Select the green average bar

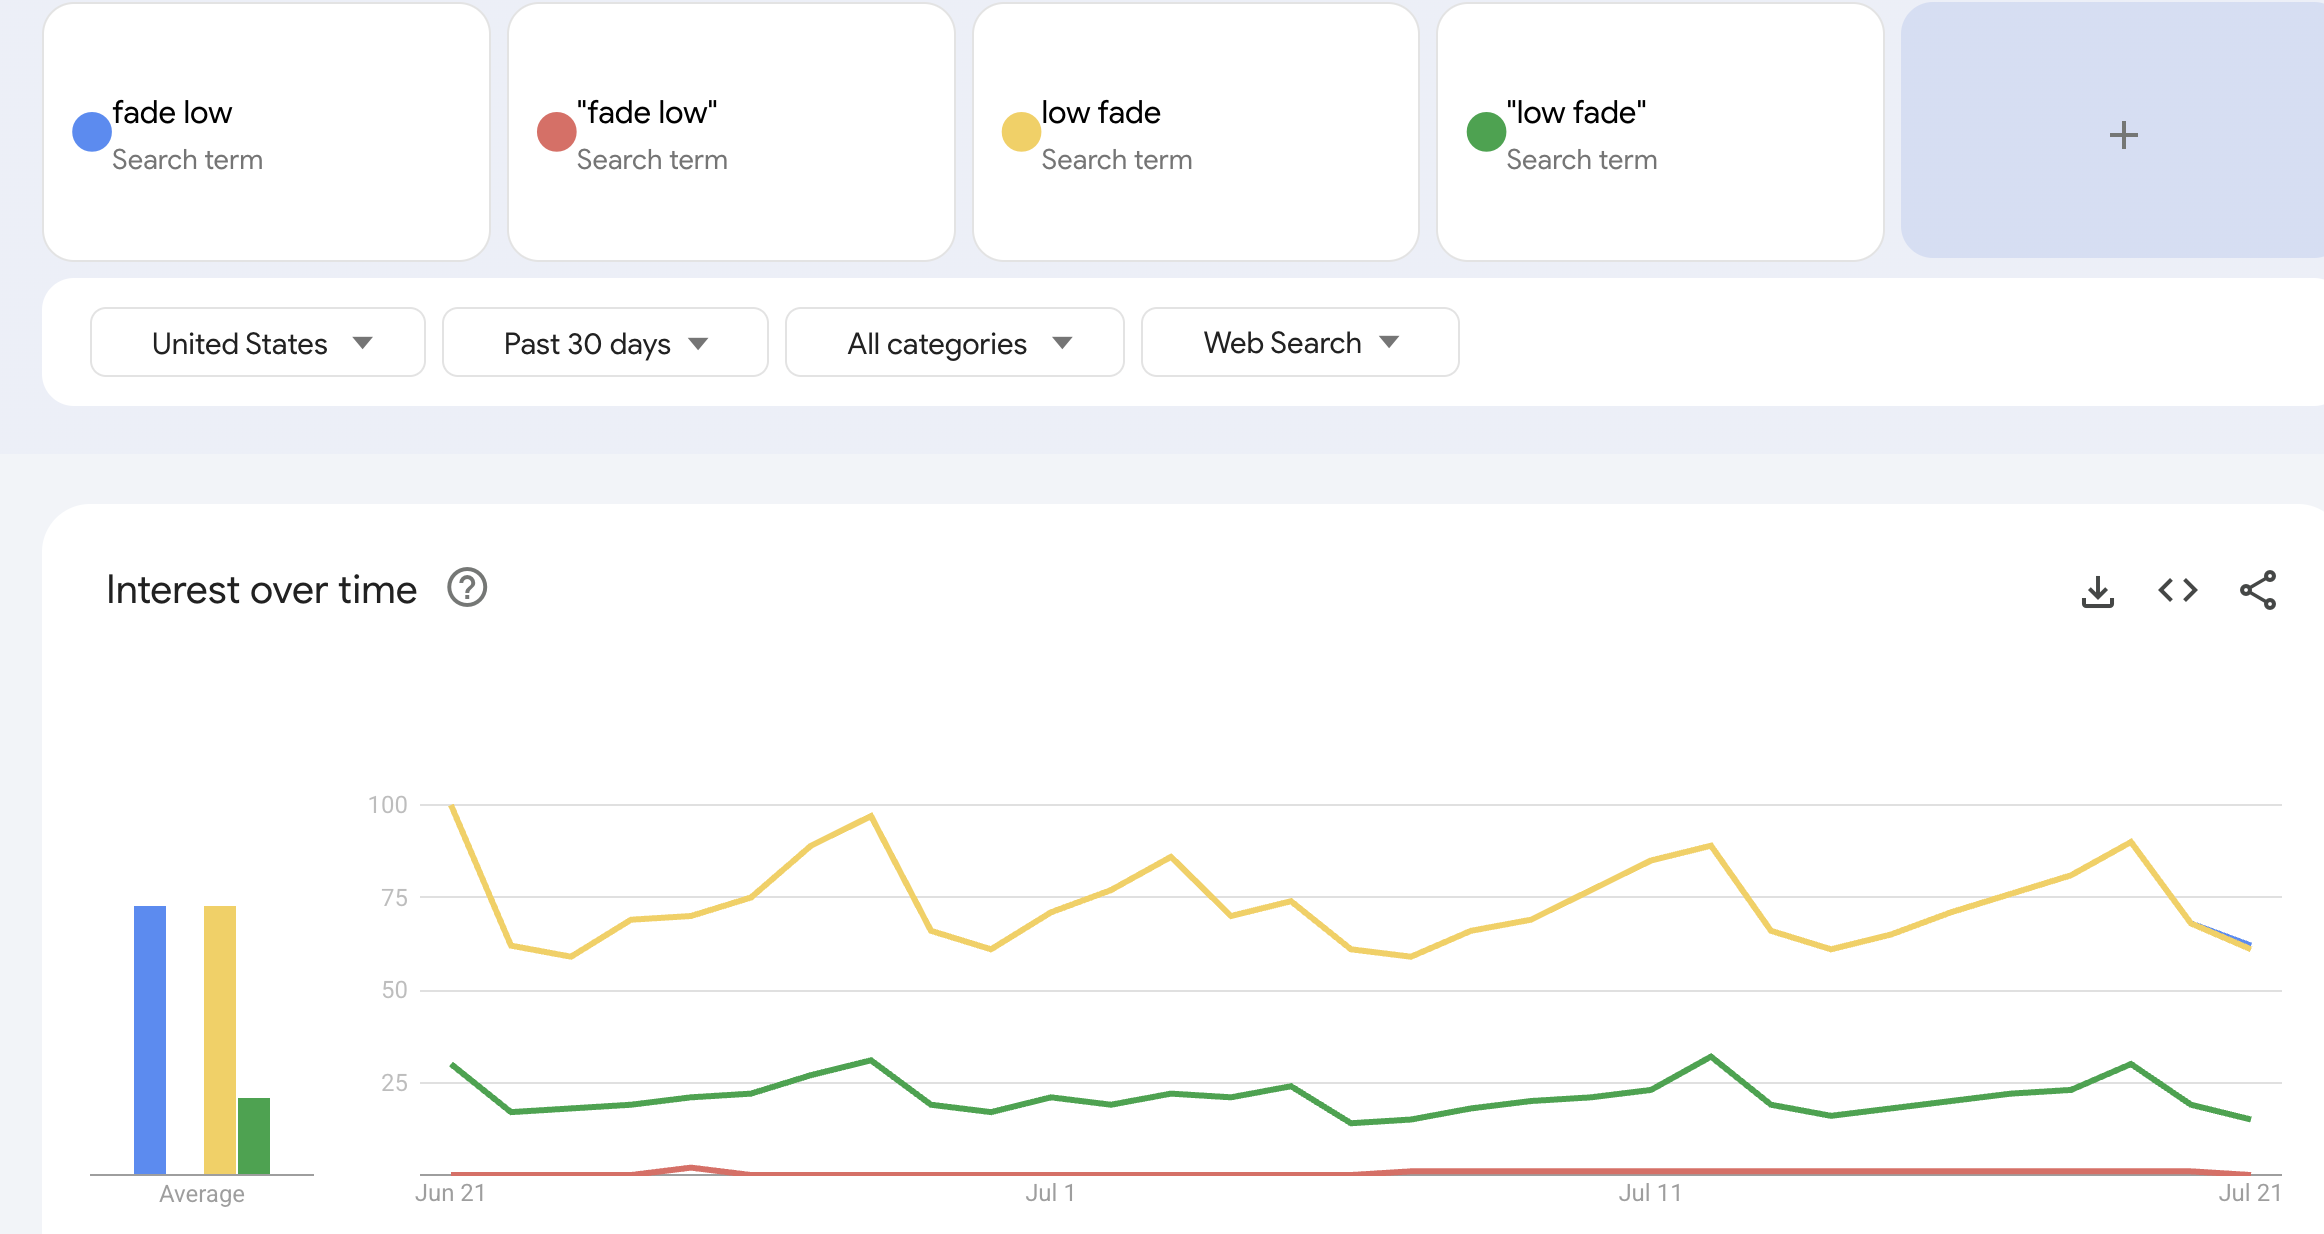pyautogui.click(x=254, y=1136)
